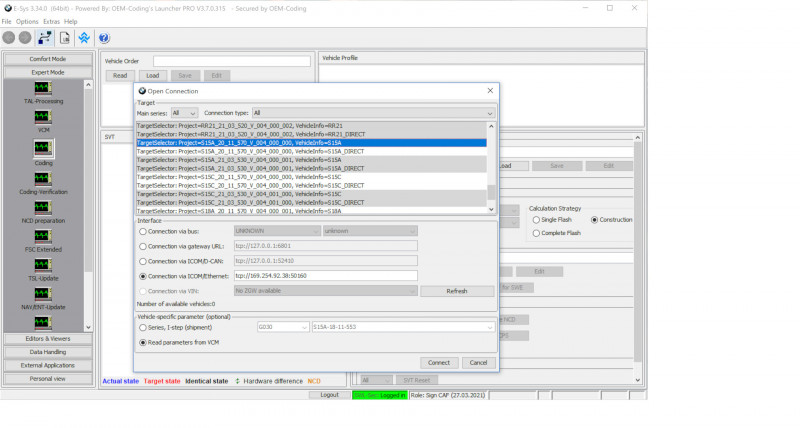Select the NCD preparation module
Screen dimensions: 800x428
(x=43, y=208)
